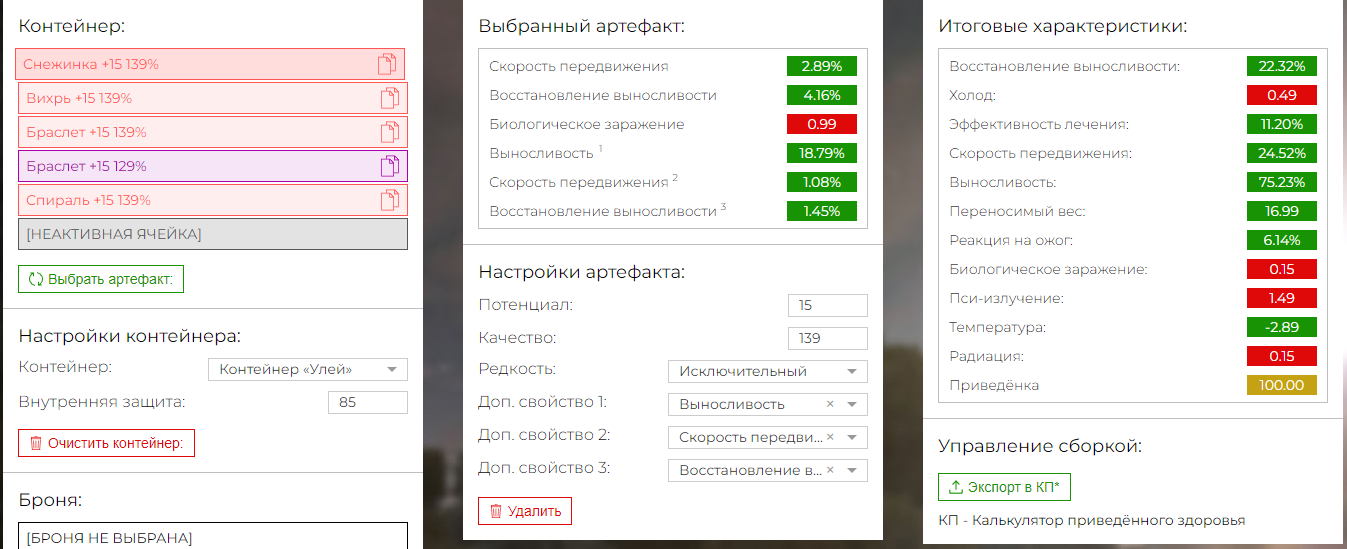Click КП - Калькулятор приведённого здоровья text
The width and height of the screenshot is (1347, 549).
(1092, 520)
